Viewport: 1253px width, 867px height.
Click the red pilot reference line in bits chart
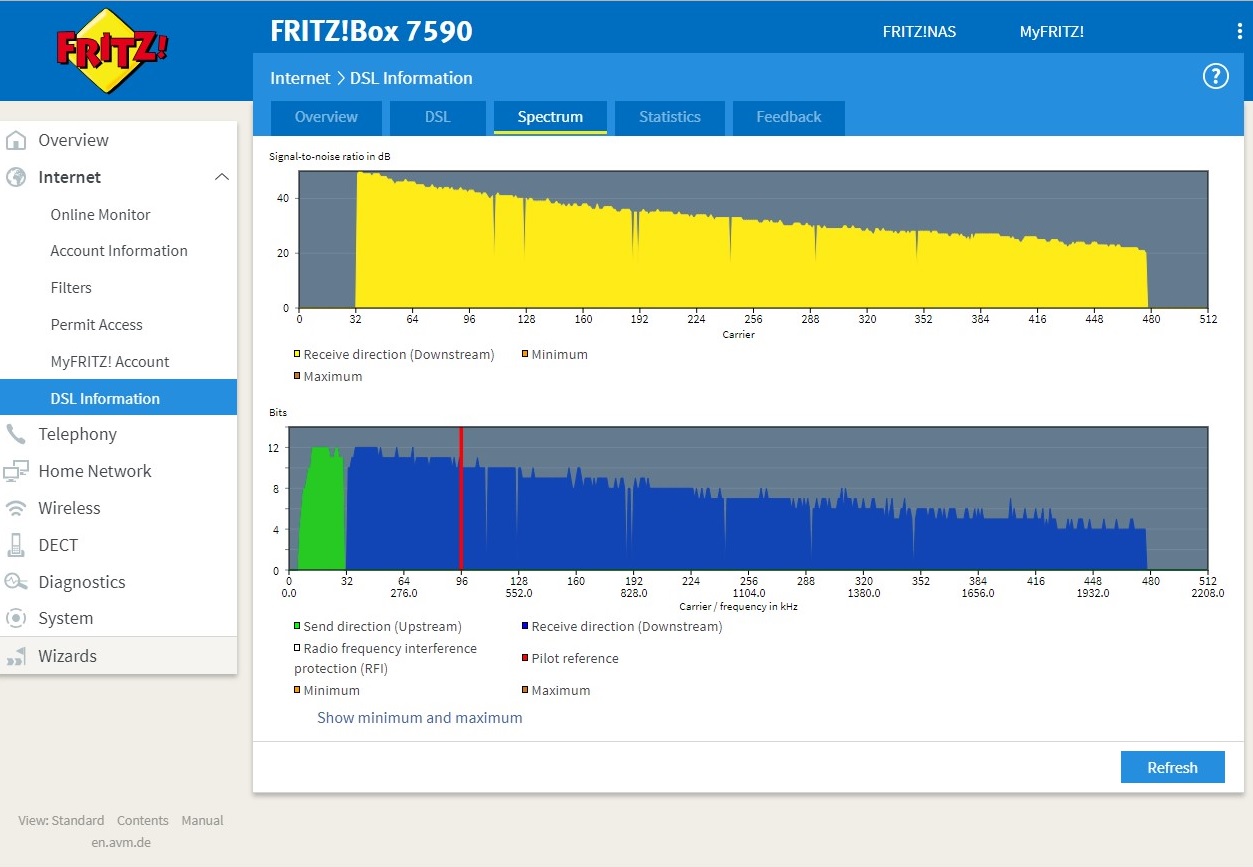click(461, 499)
